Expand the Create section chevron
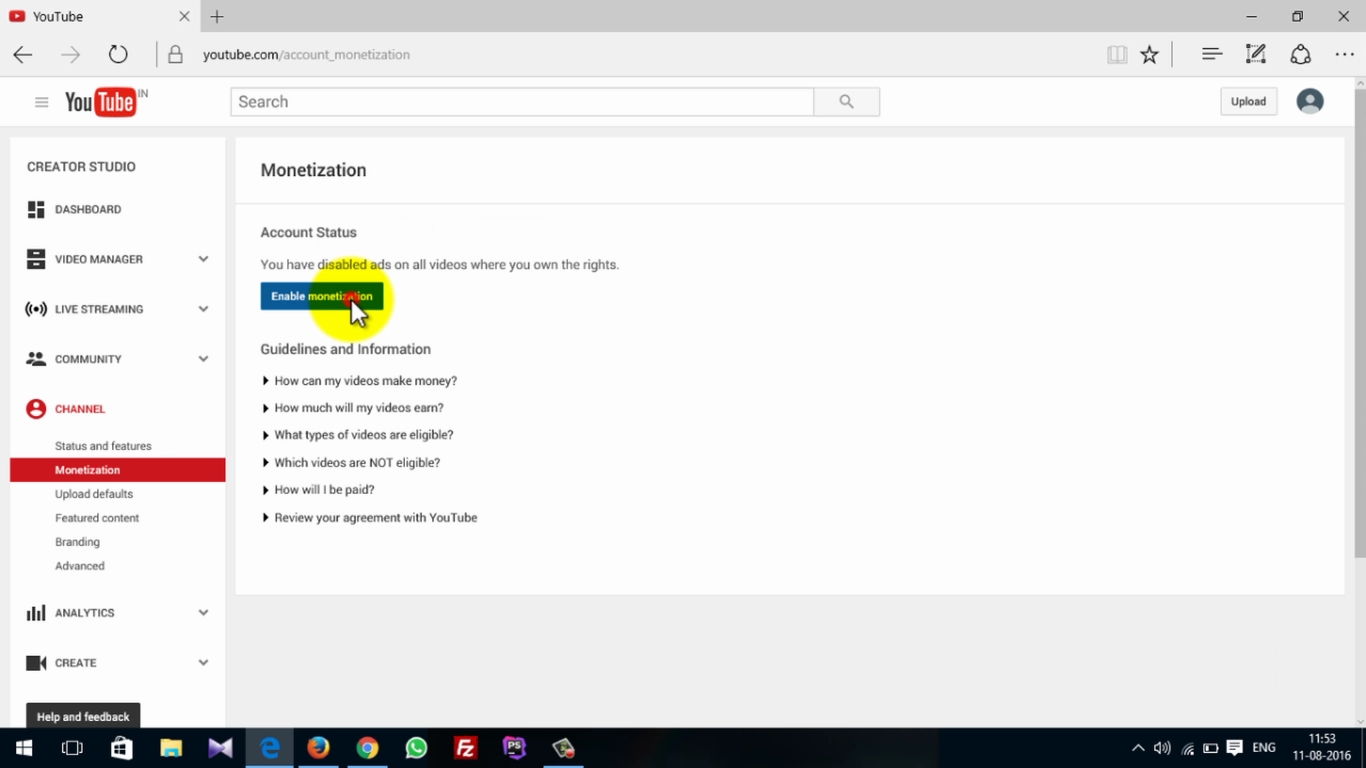Screen dimensions: 1366x768 pos(203,663)
